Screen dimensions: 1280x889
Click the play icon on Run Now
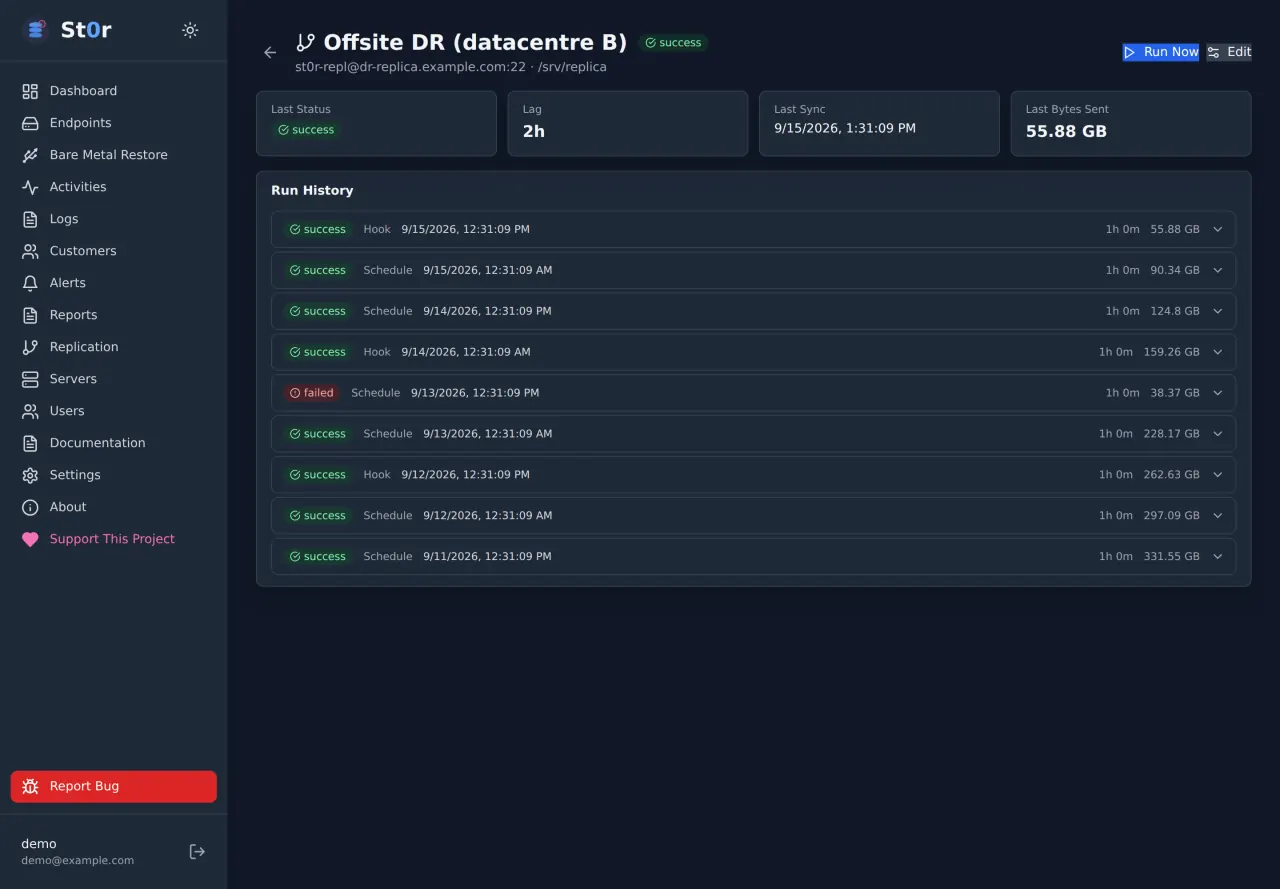(x=1130, y=52)
